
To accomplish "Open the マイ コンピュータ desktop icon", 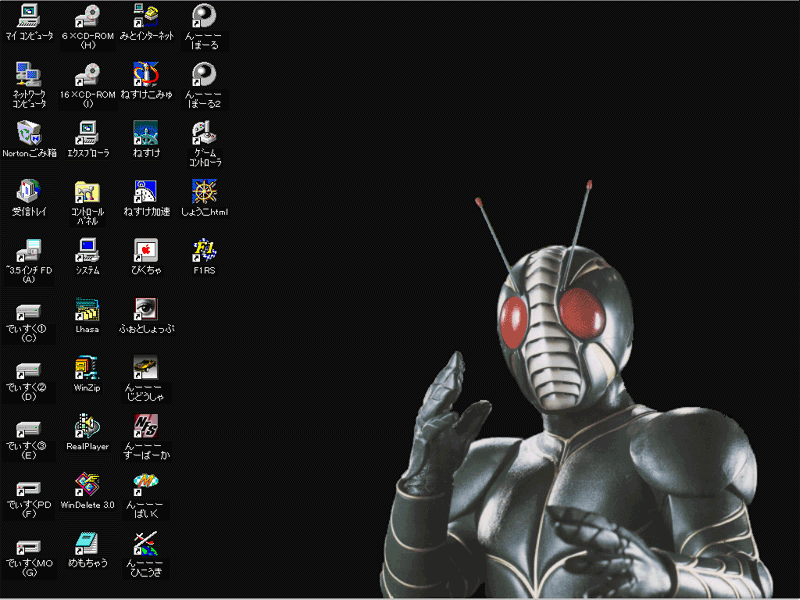I will coord(29,16).
